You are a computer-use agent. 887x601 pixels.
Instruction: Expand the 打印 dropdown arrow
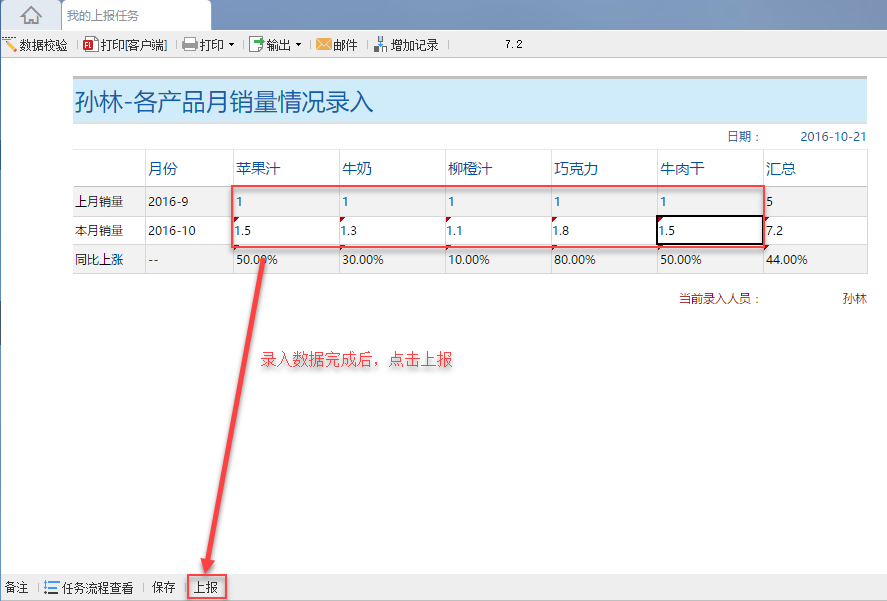(231, 45)
